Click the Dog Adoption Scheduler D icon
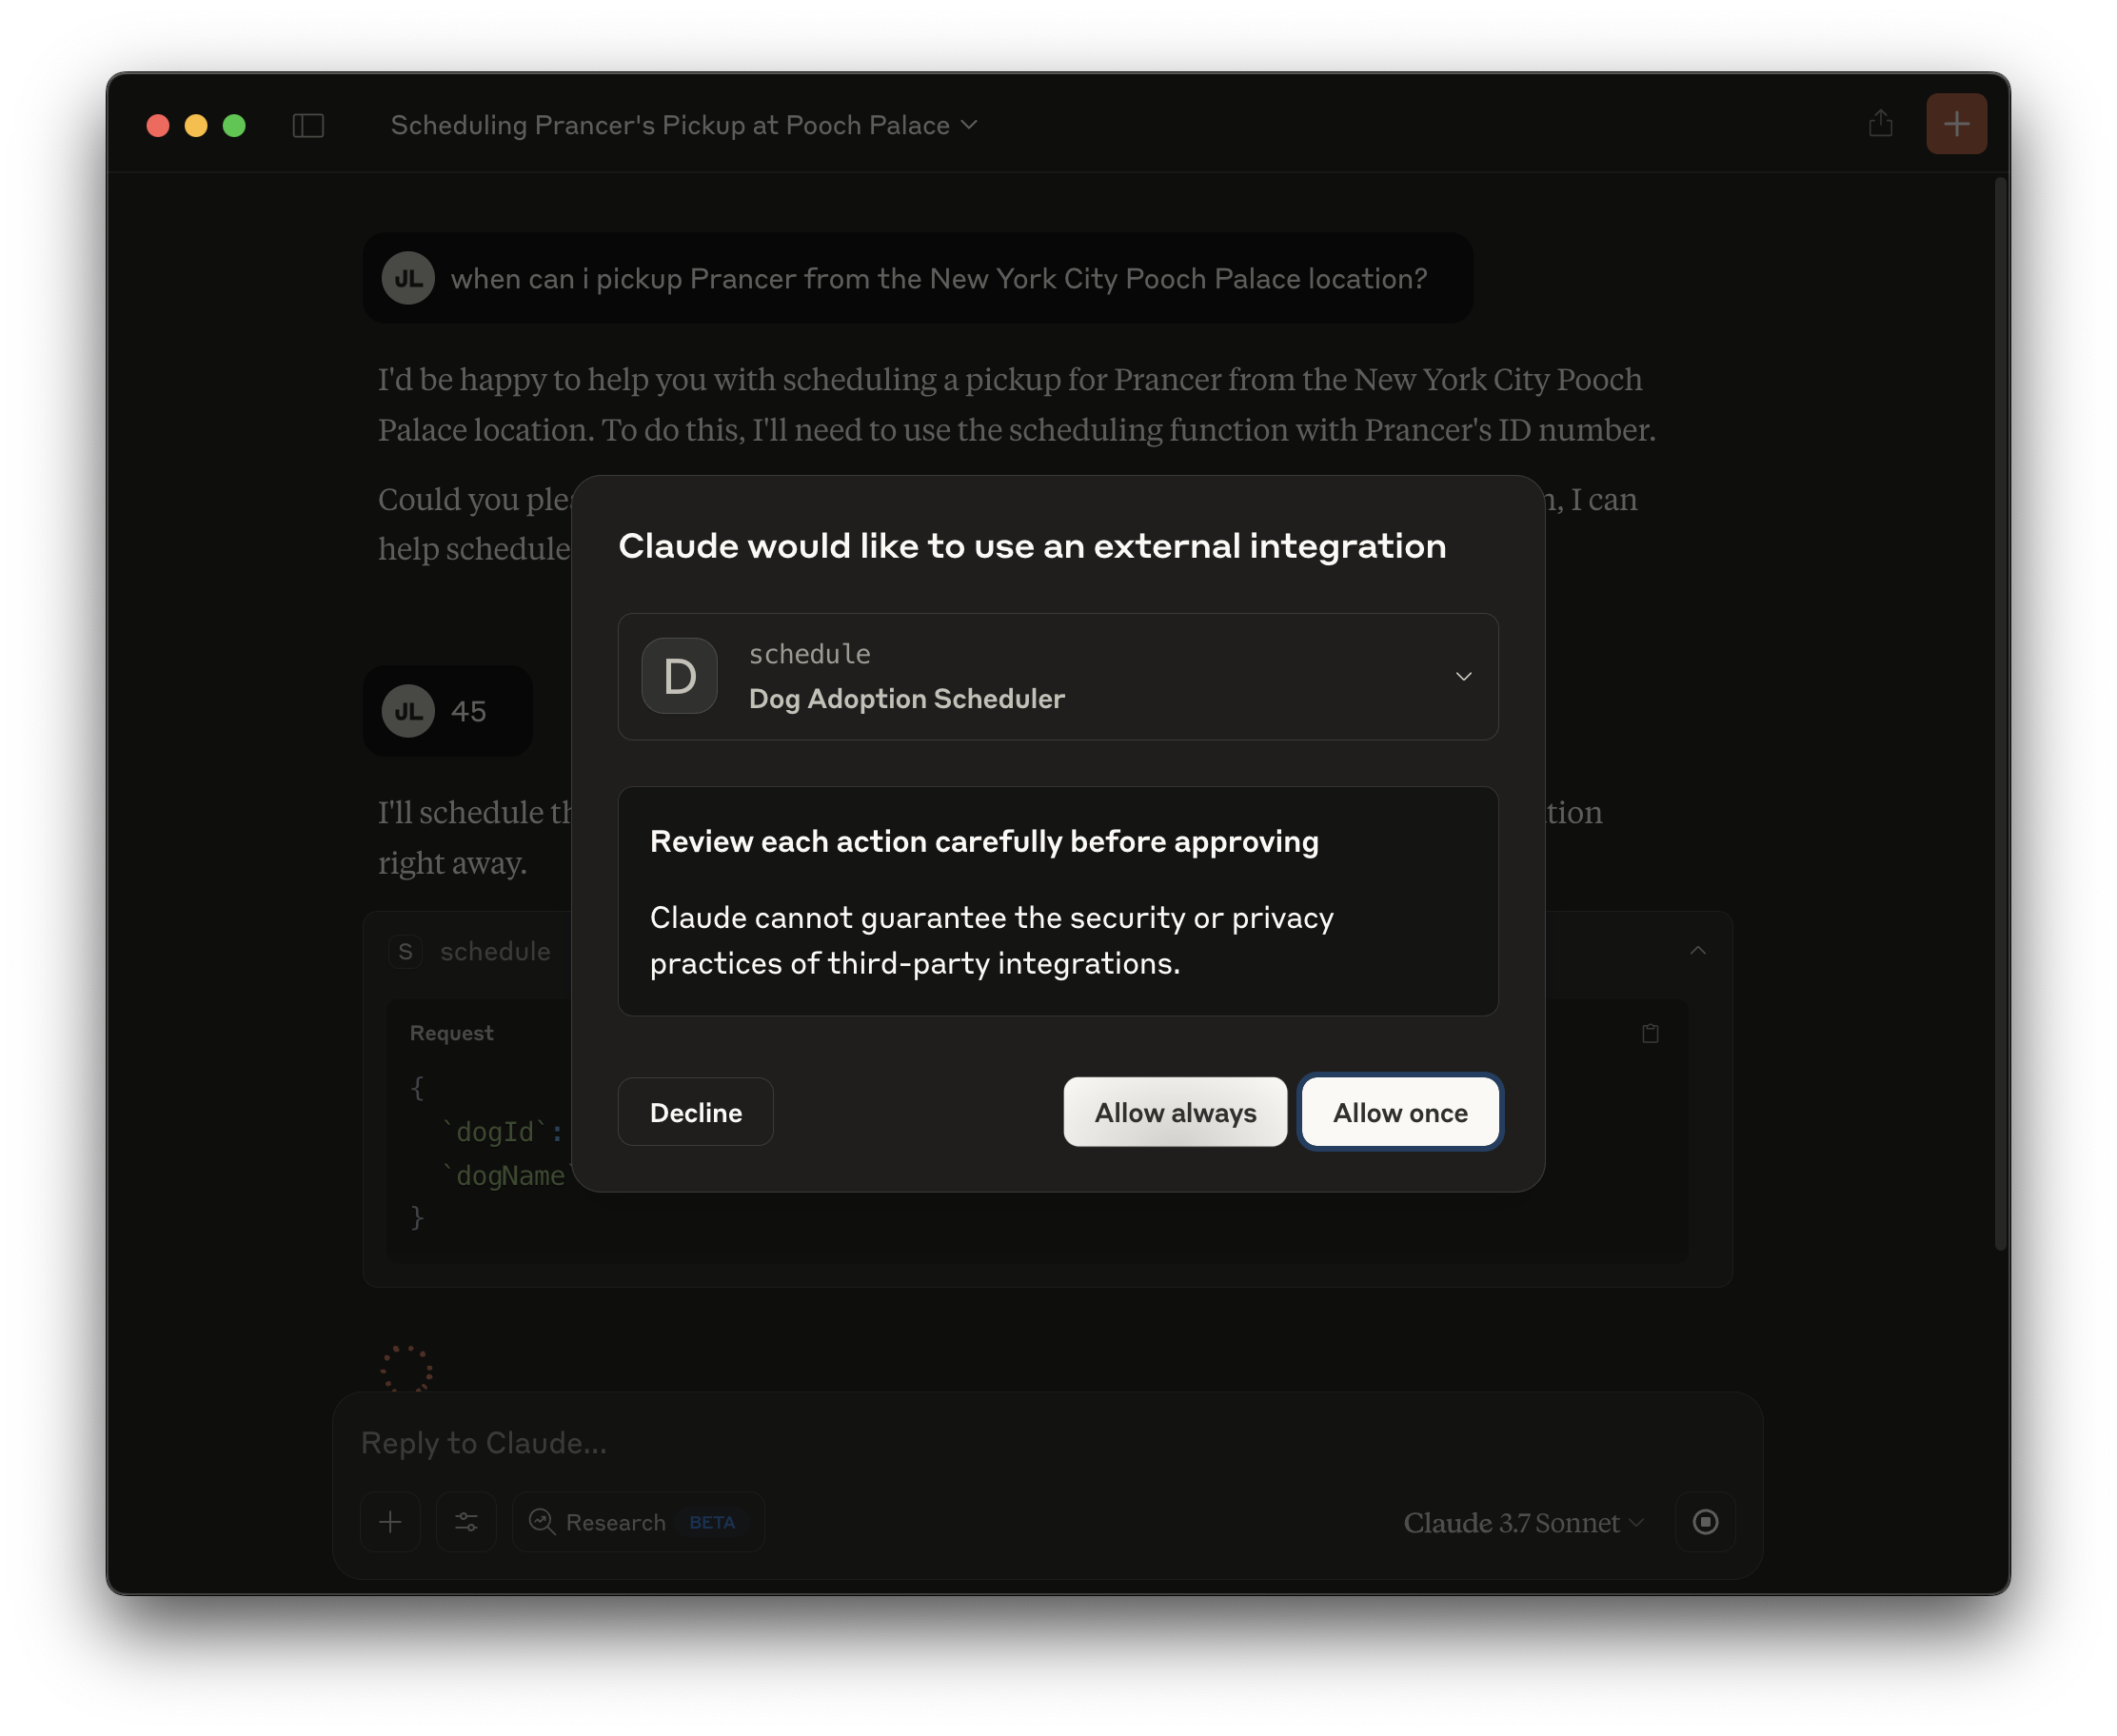 pyautogui.click(x=679, y=676)
